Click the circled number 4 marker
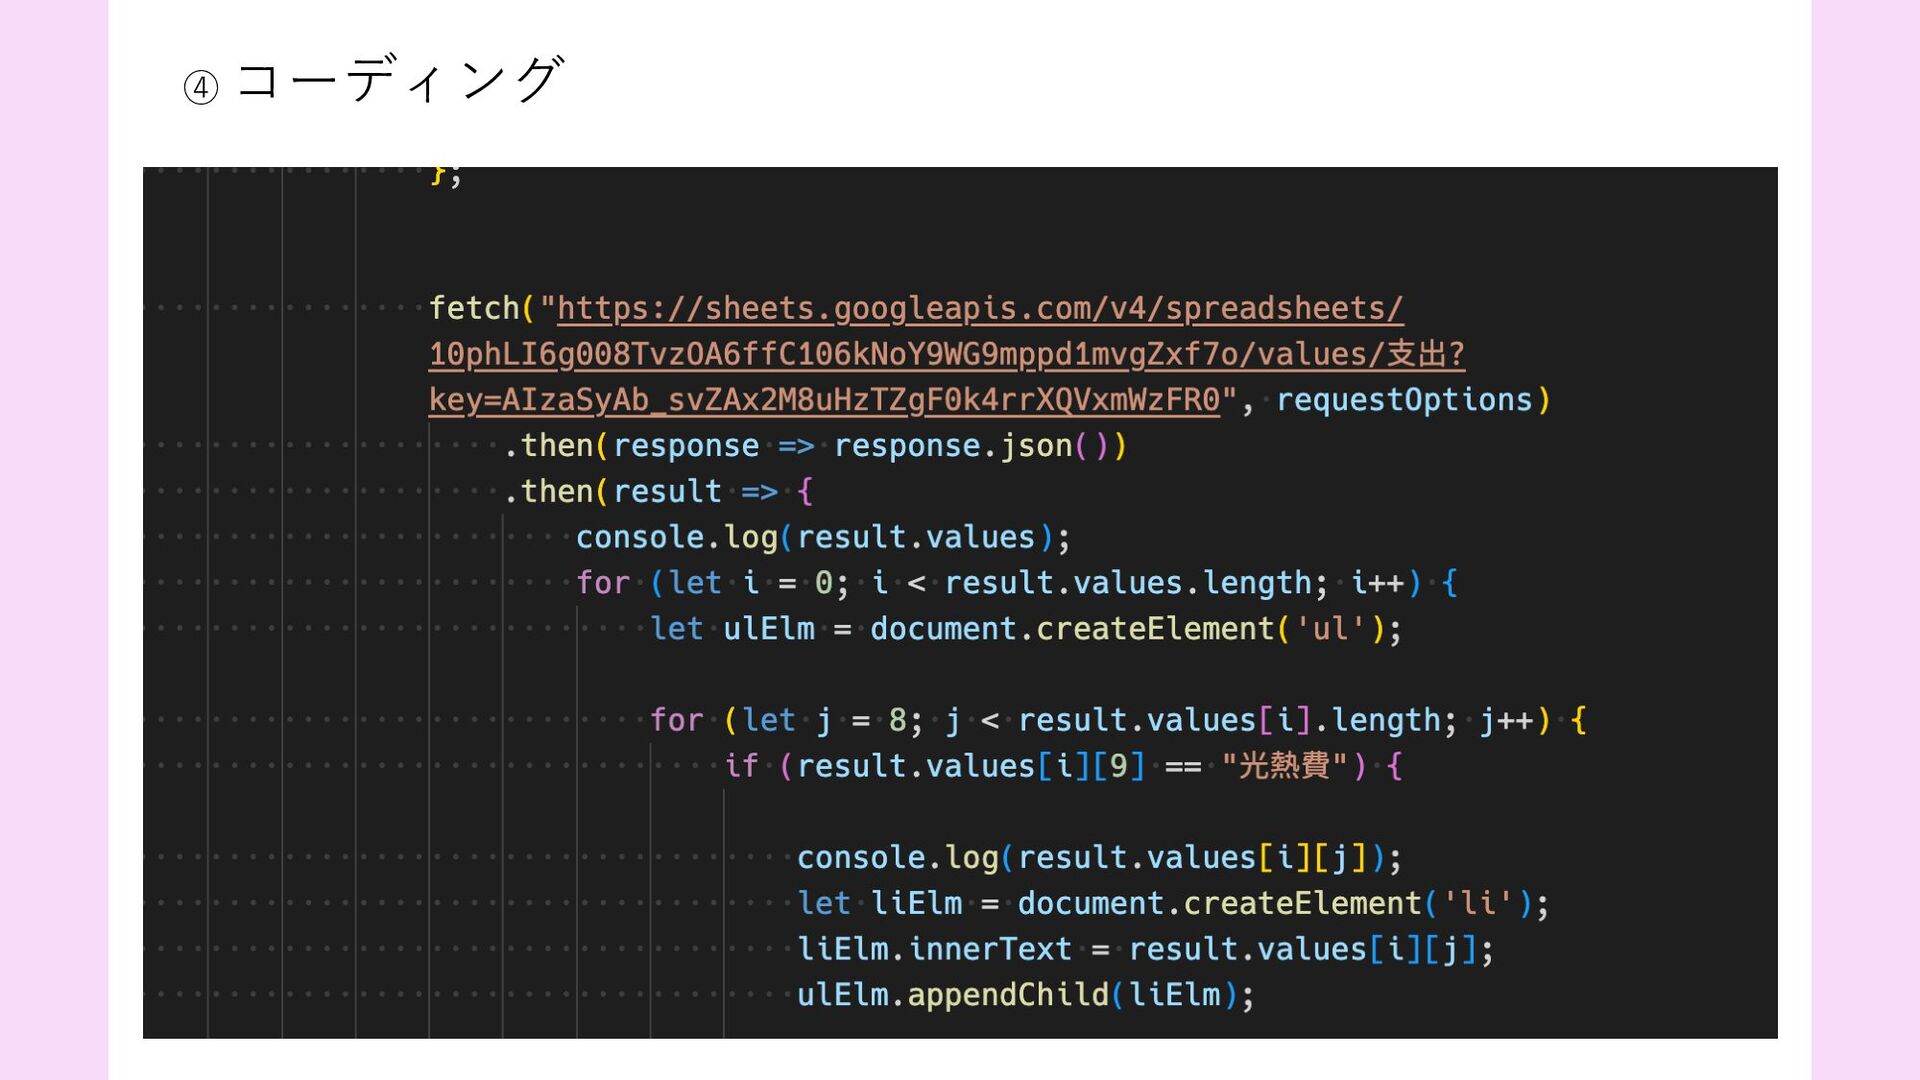This screenshot has width=1920, height=1080. [201, 88]
